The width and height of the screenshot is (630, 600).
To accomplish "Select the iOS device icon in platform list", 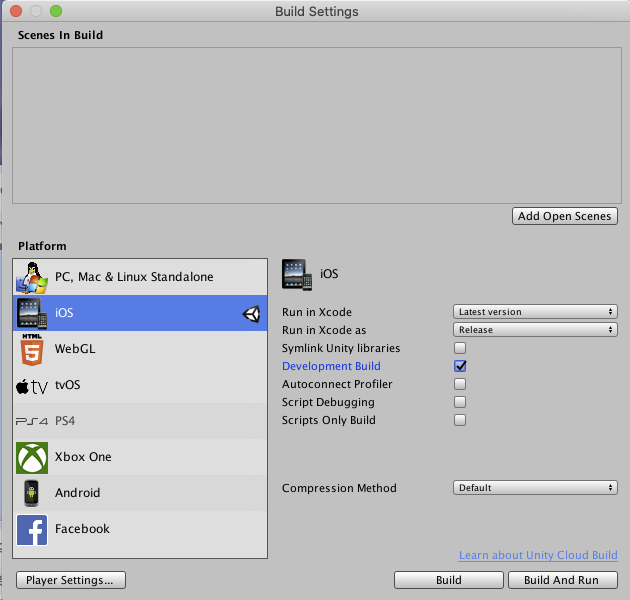I will pos(32,313).
